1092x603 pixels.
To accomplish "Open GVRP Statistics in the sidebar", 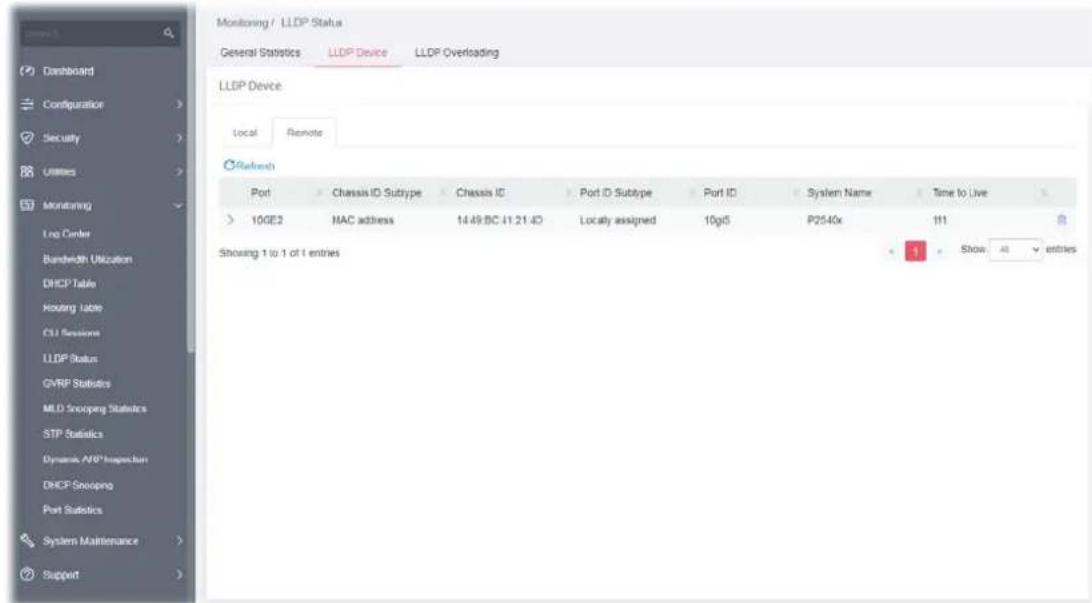I will (x=77, y=384).
